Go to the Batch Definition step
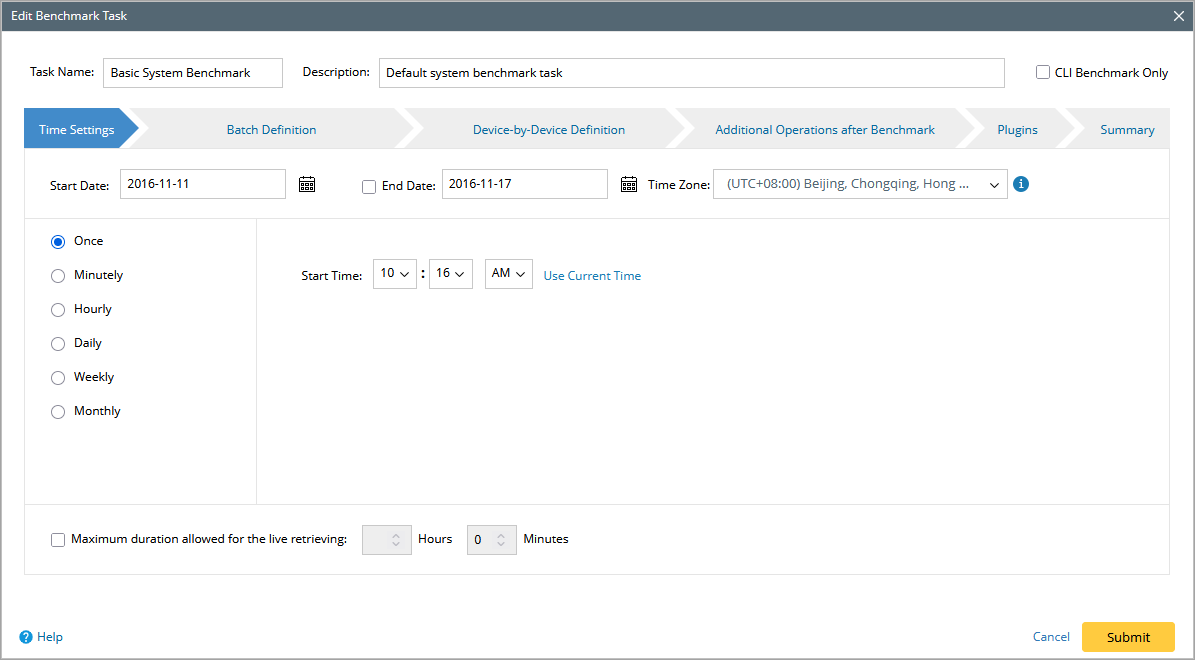The height and width of the screenshot is (660, 1195). pos(271,130)
